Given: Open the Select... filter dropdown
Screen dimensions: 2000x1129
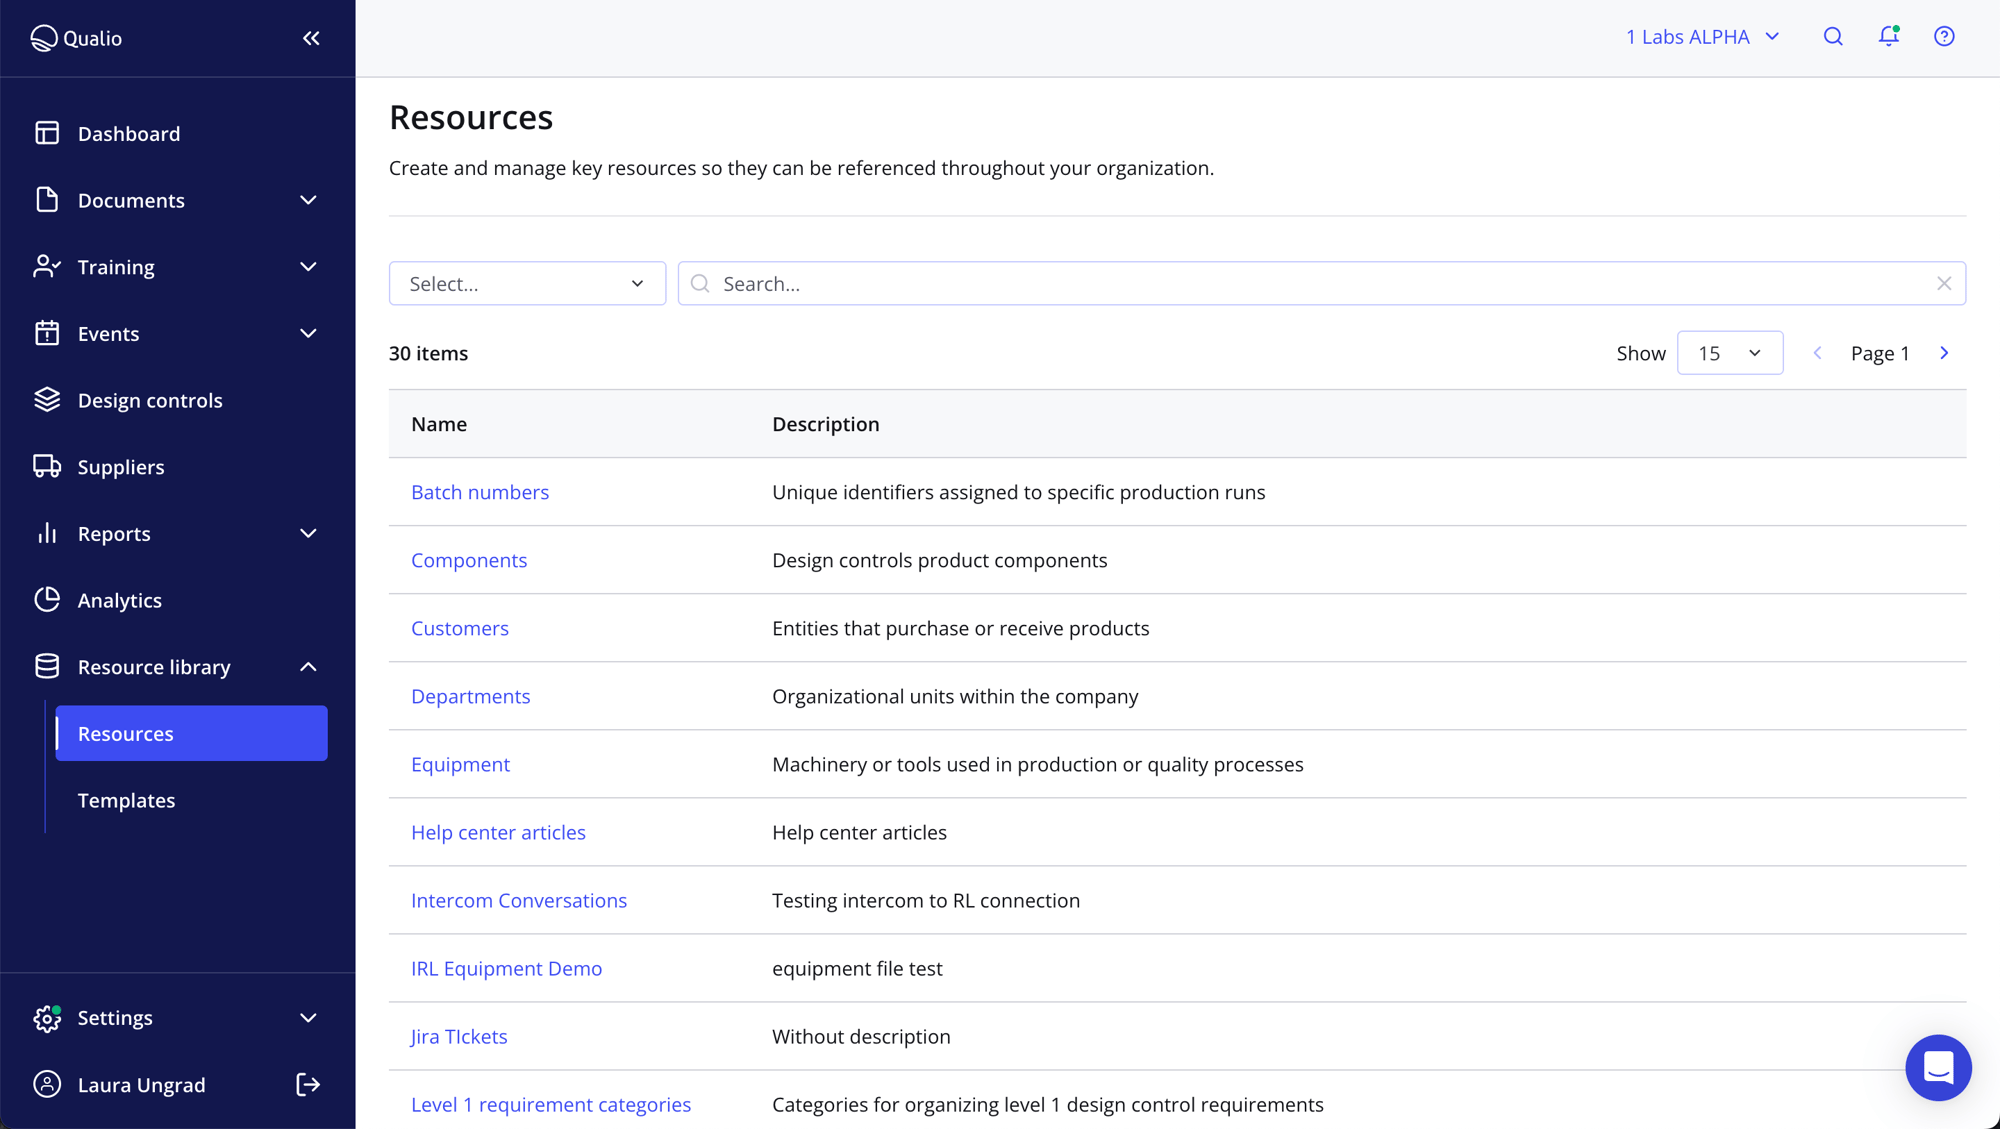Looking at the screenshot, I should pyautogui.click(x=527, y=283).
